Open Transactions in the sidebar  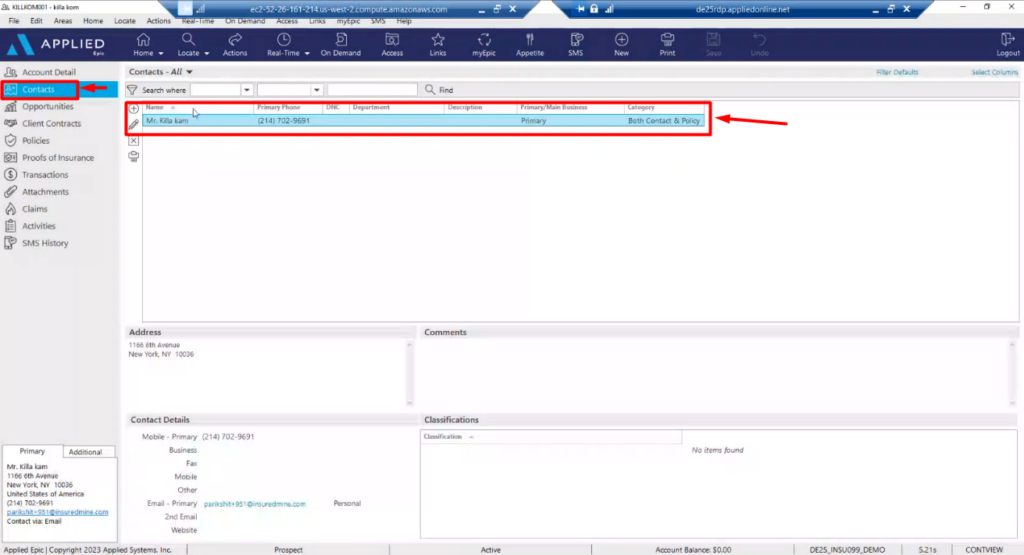[44, 174]
